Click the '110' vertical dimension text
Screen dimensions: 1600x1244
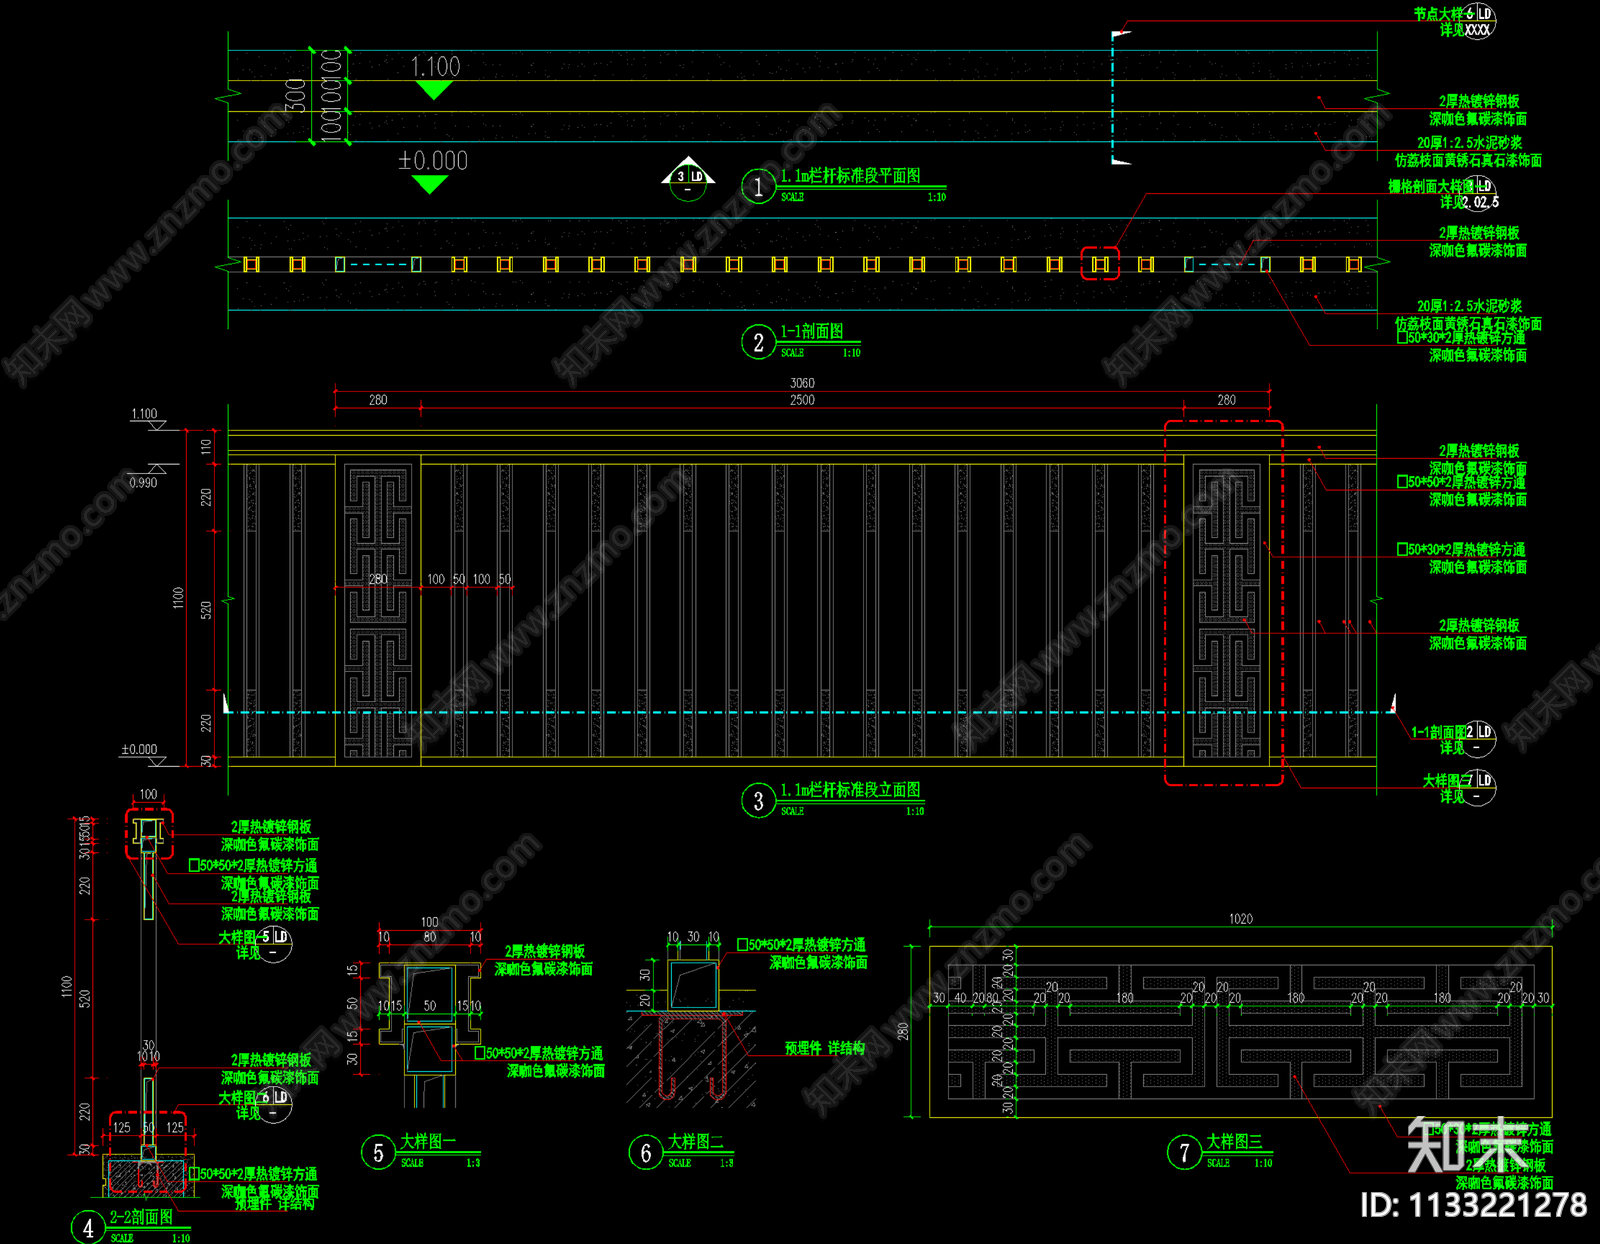(x=206, y=446)
